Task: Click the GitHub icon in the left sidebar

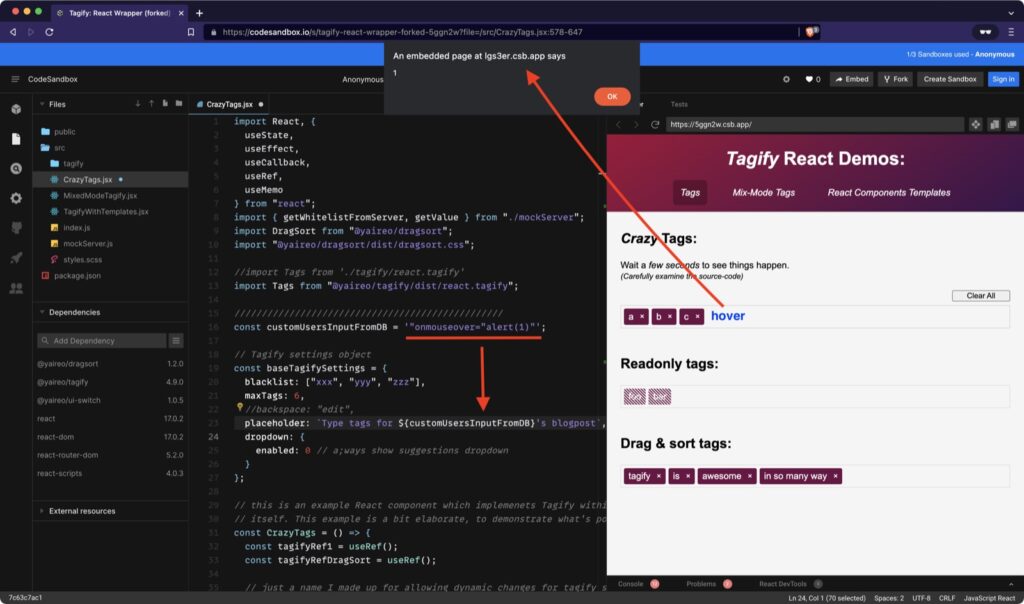Action: pos(15,229)
